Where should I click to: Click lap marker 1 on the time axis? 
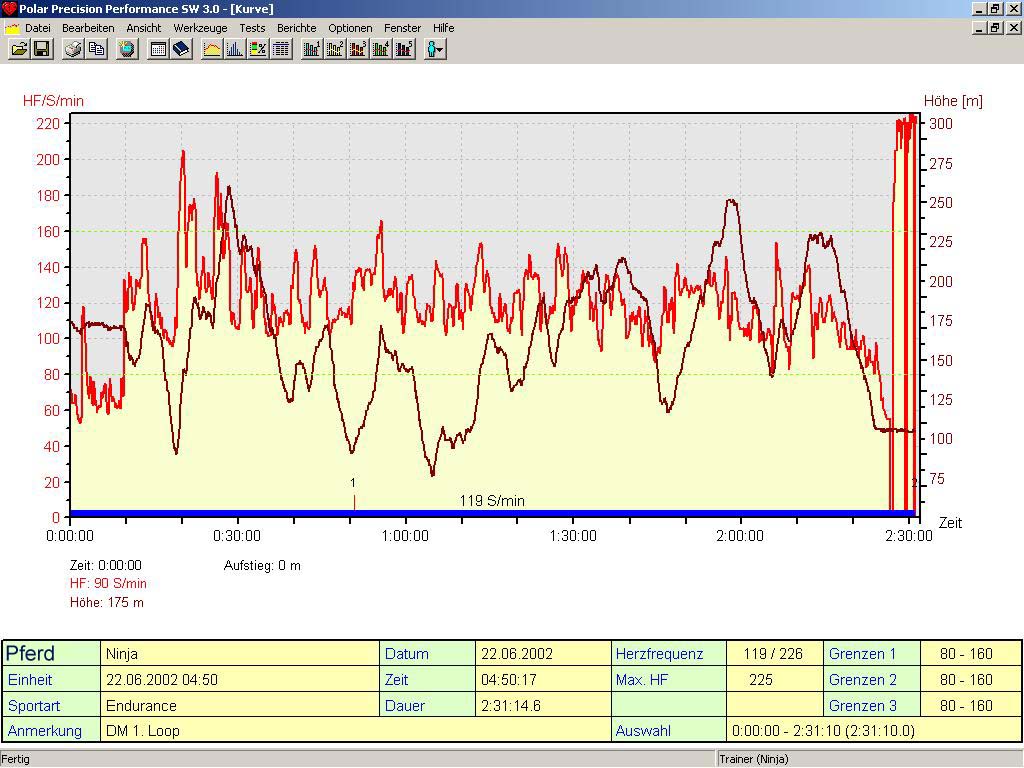pyautogui.click(x=353, y=494)
